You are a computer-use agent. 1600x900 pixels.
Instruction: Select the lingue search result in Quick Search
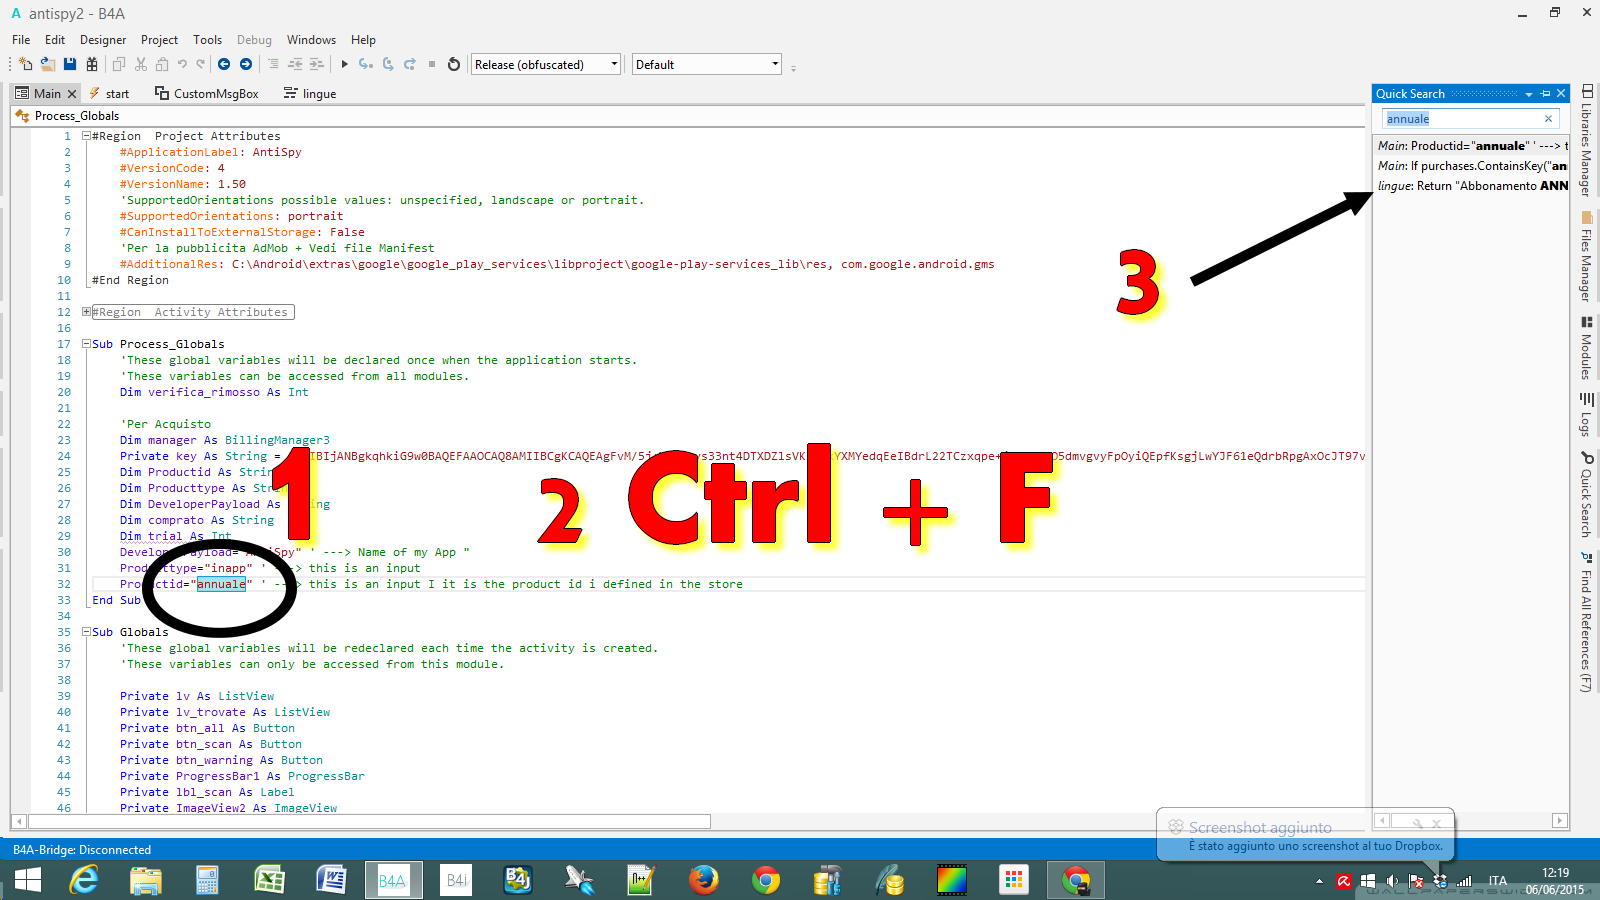[1470, 185]
